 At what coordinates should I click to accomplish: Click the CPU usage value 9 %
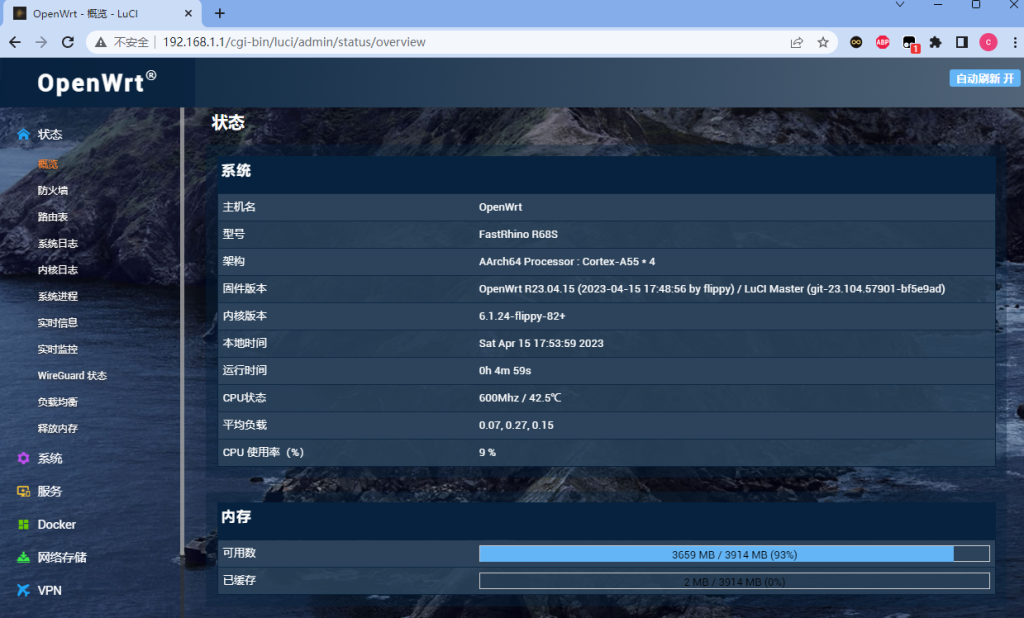[x=487, y=452]
